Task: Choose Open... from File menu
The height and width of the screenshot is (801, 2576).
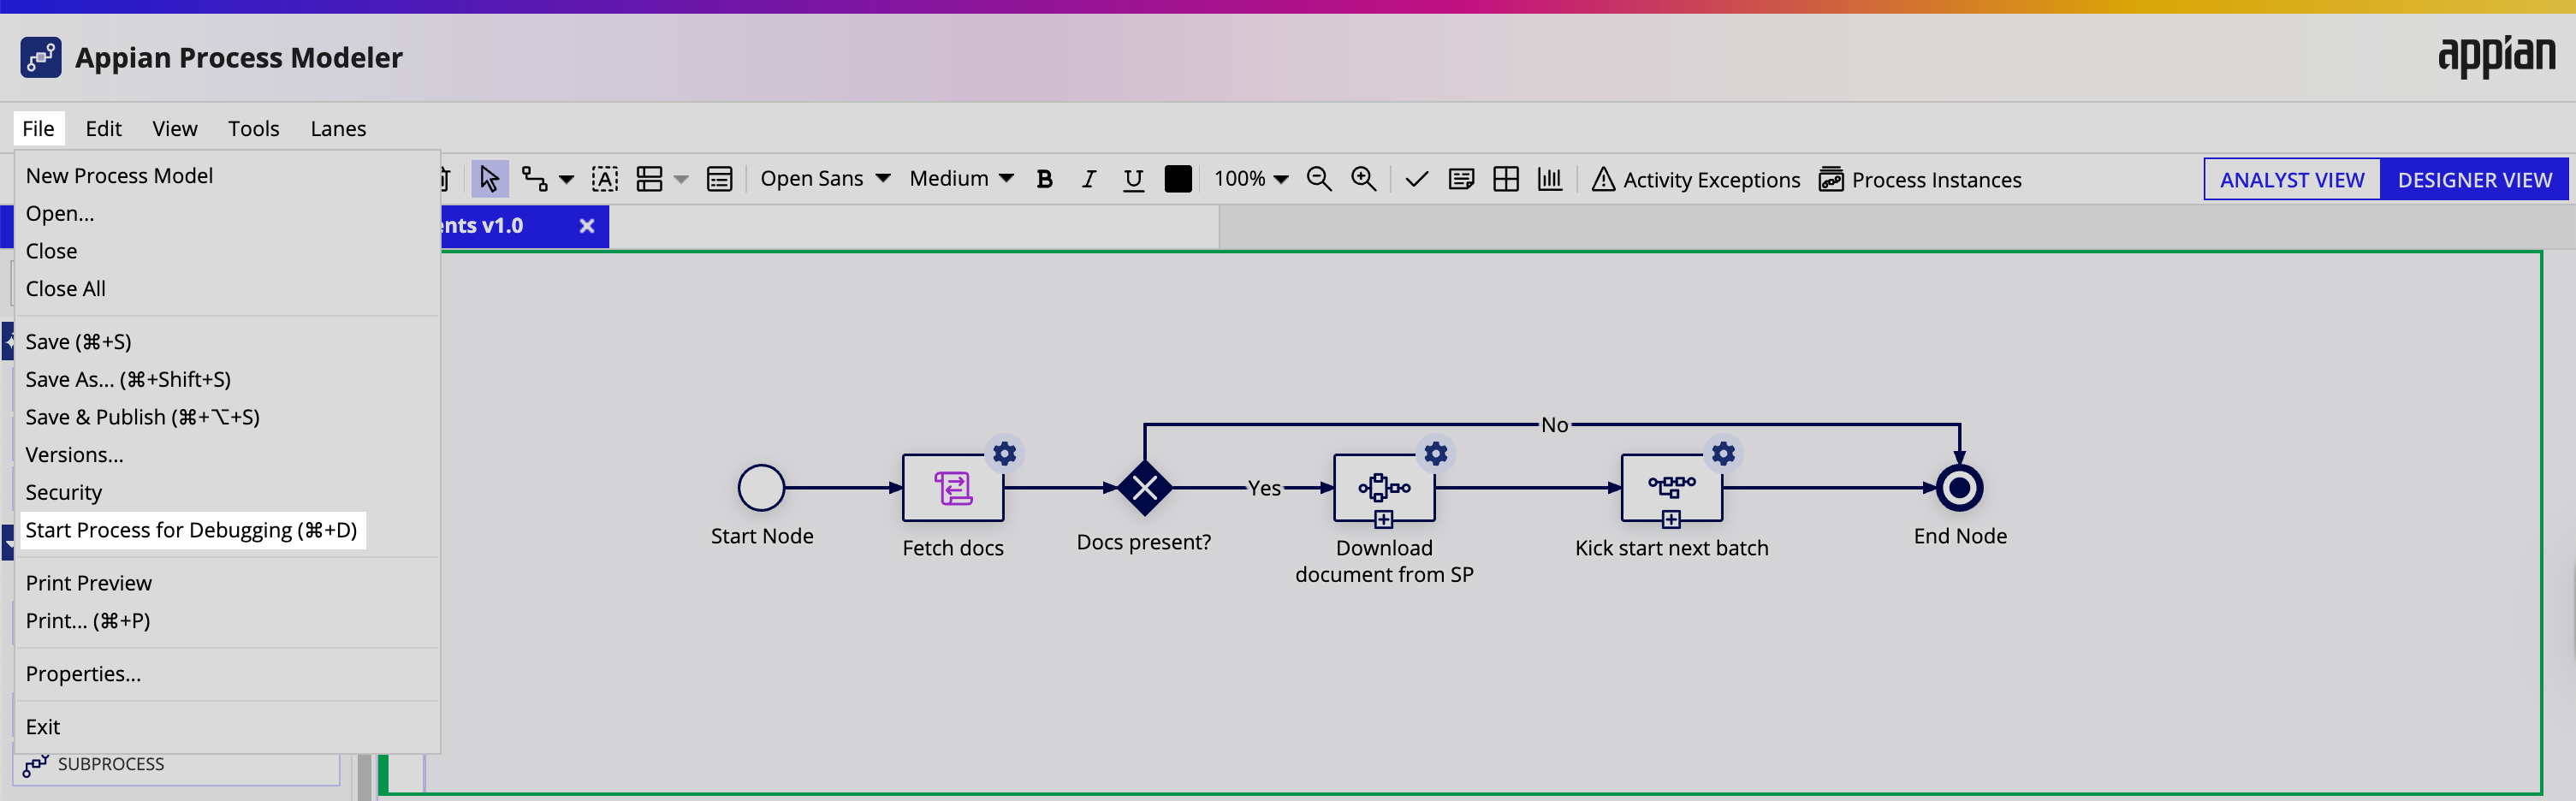Action: coord(228,214)
